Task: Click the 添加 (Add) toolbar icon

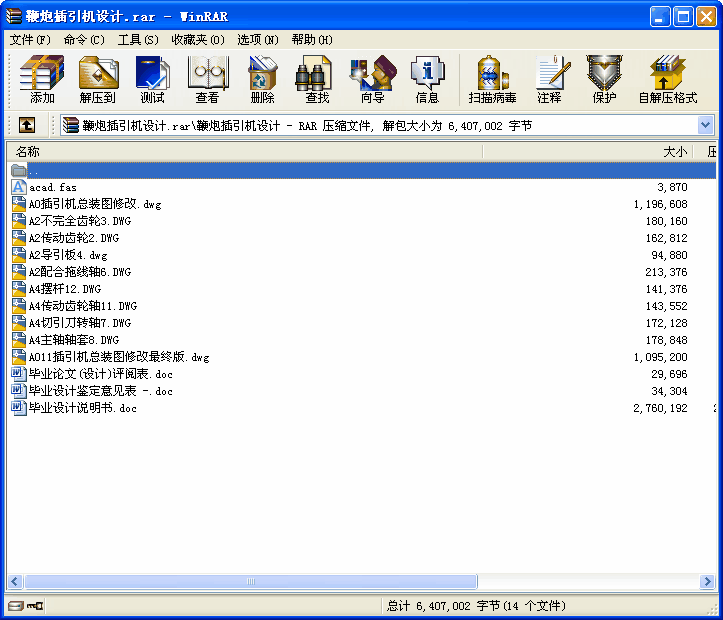Action: point(42,80)
